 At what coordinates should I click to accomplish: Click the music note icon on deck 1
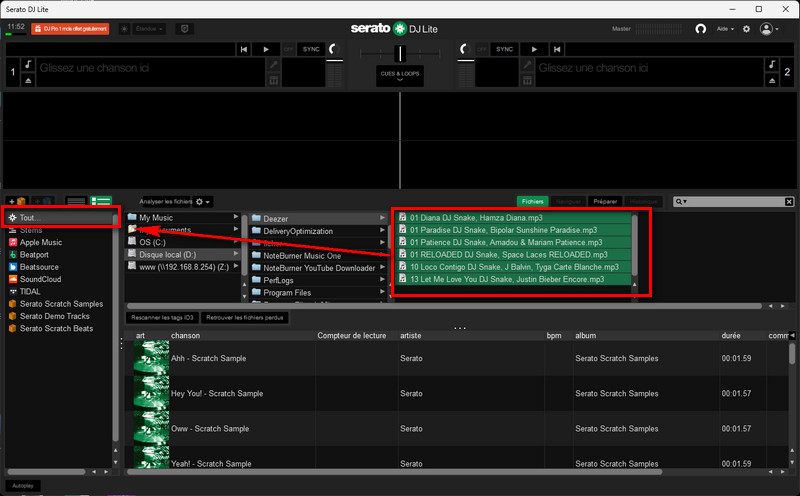(x=29, y=64)
